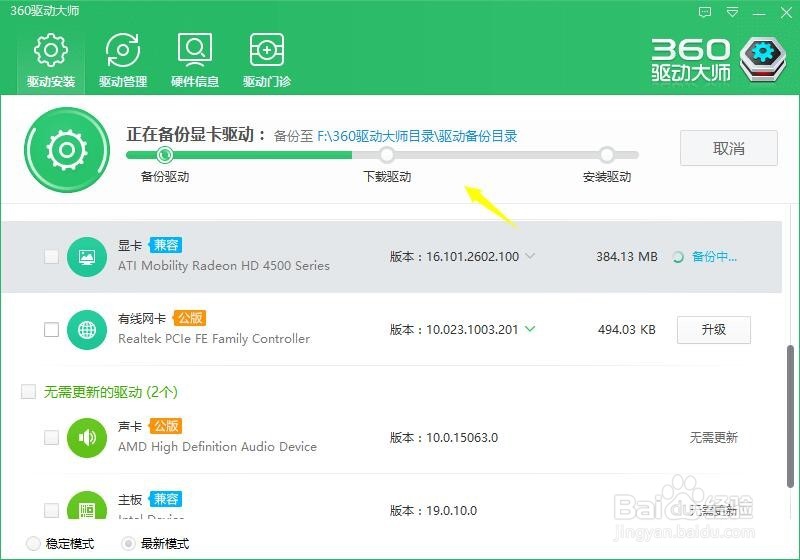Click the 显卡 display card icon
This screenshot has height=560, width=800.
coord(87,257)
